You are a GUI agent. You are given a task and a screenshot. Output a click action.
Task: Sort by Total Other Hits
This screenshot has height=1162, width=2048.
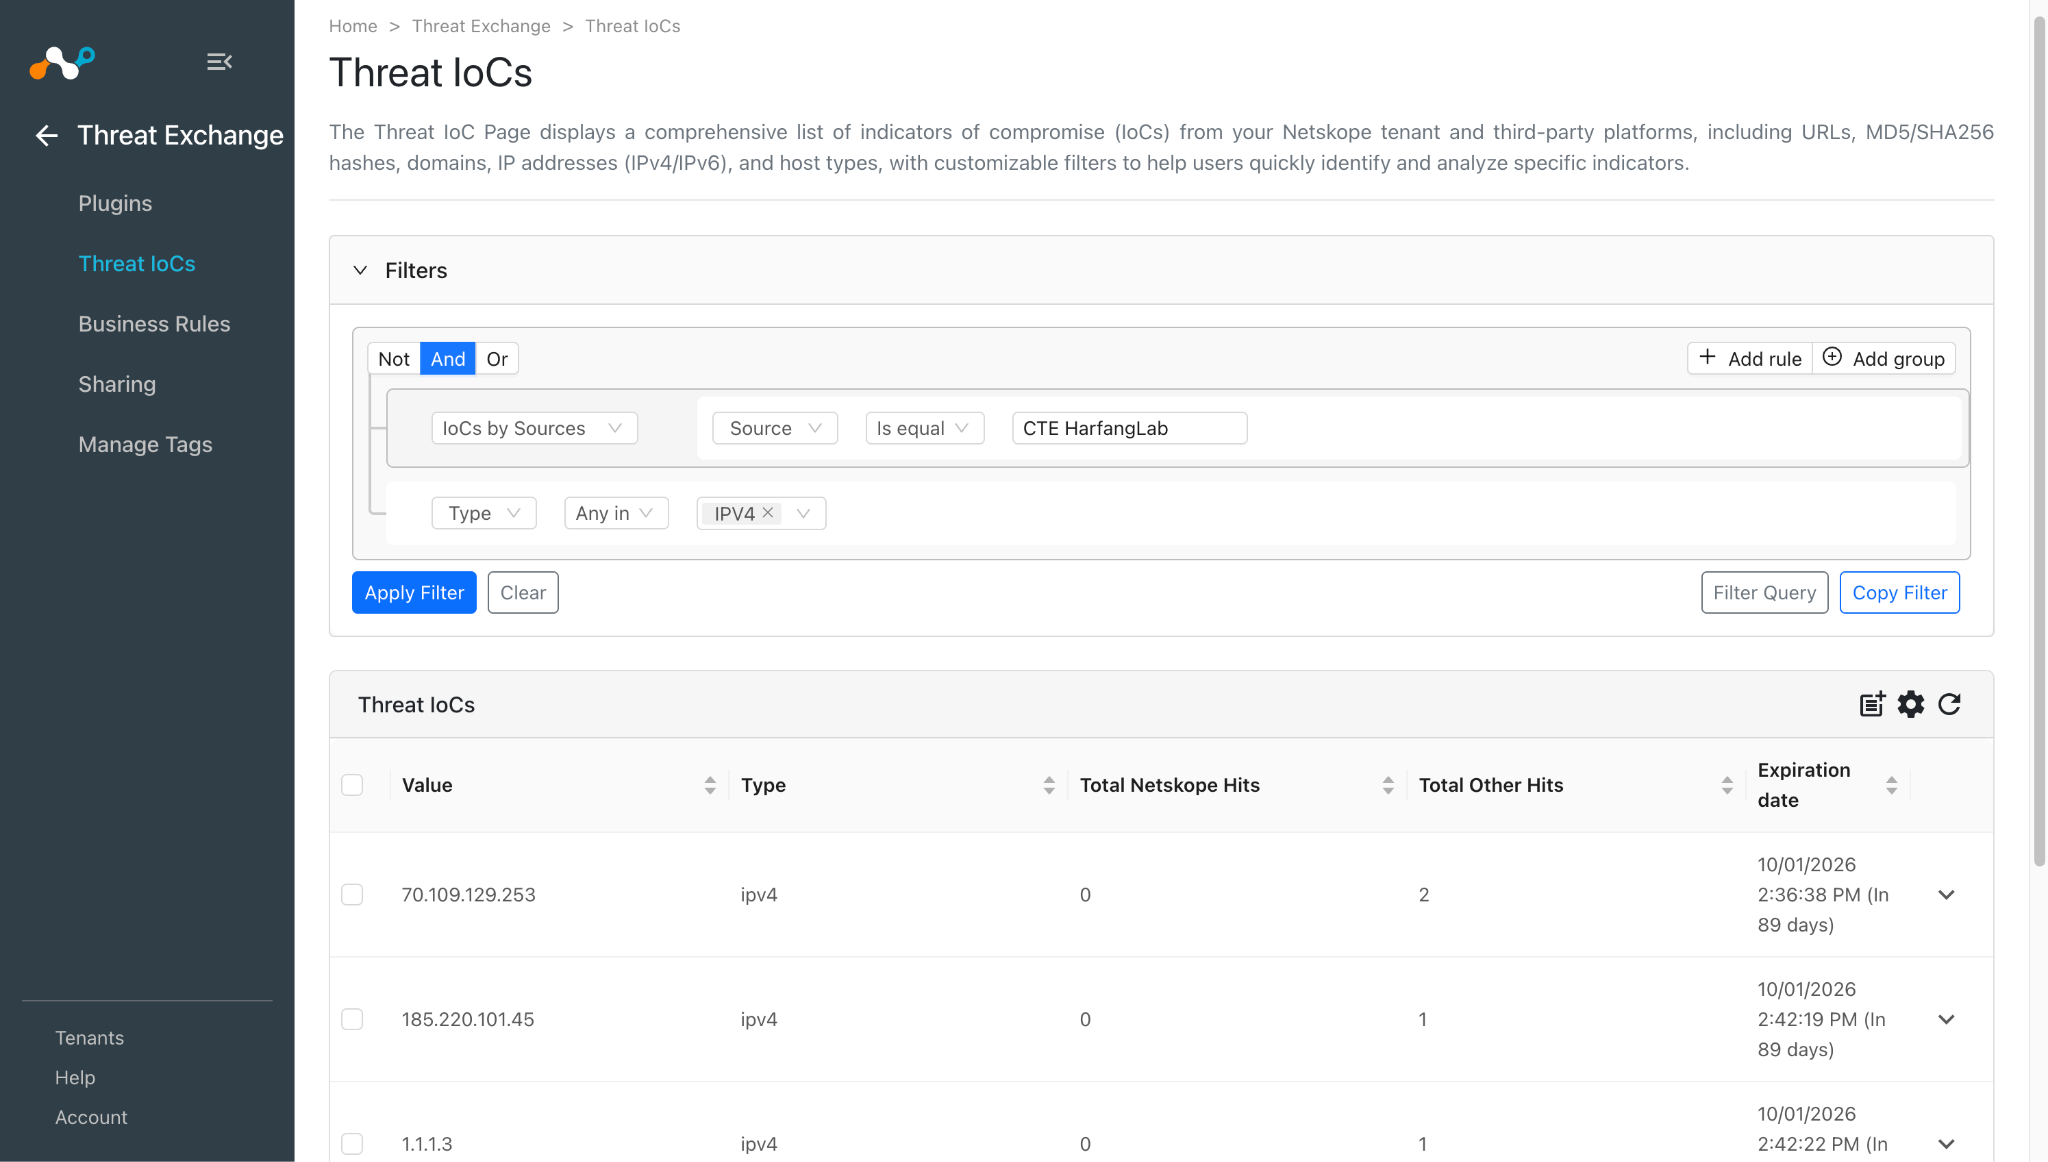1727,785
